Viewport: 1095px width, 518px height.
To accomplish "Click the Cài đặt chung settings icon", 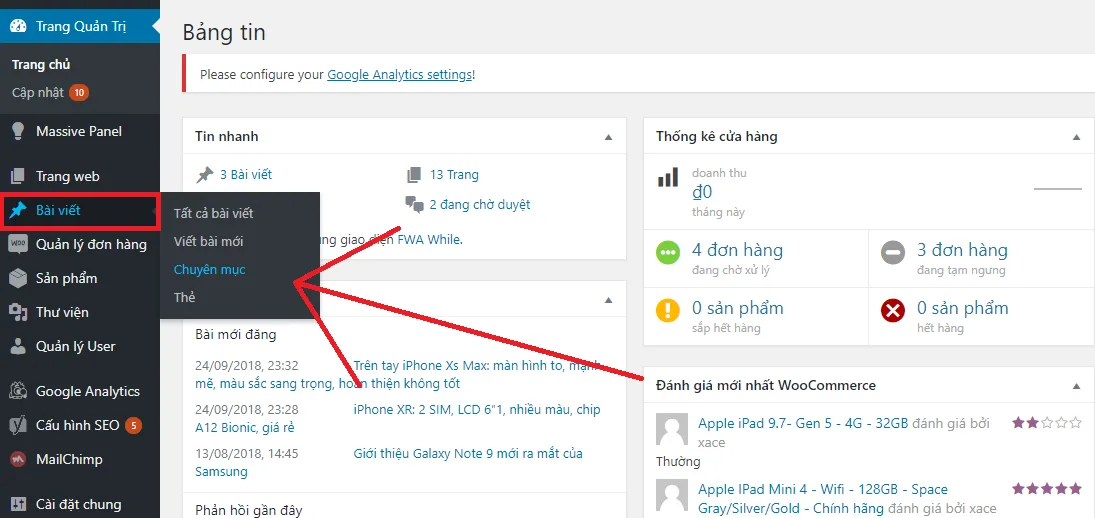I will coord(18,504).
